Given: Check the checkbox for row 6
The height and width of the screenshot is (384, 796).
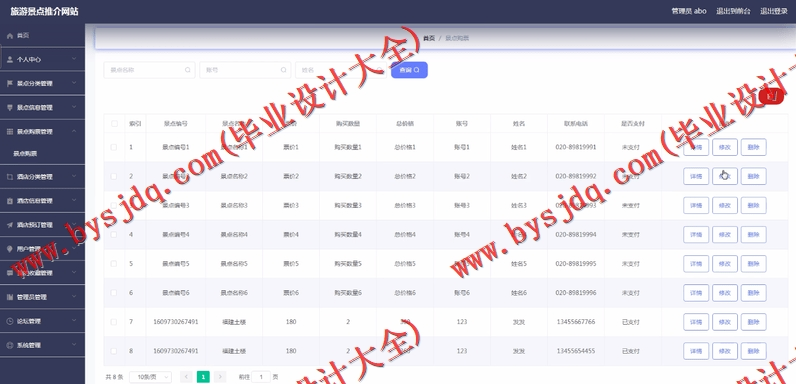Looking at the screenshot, I should [114, 293].
